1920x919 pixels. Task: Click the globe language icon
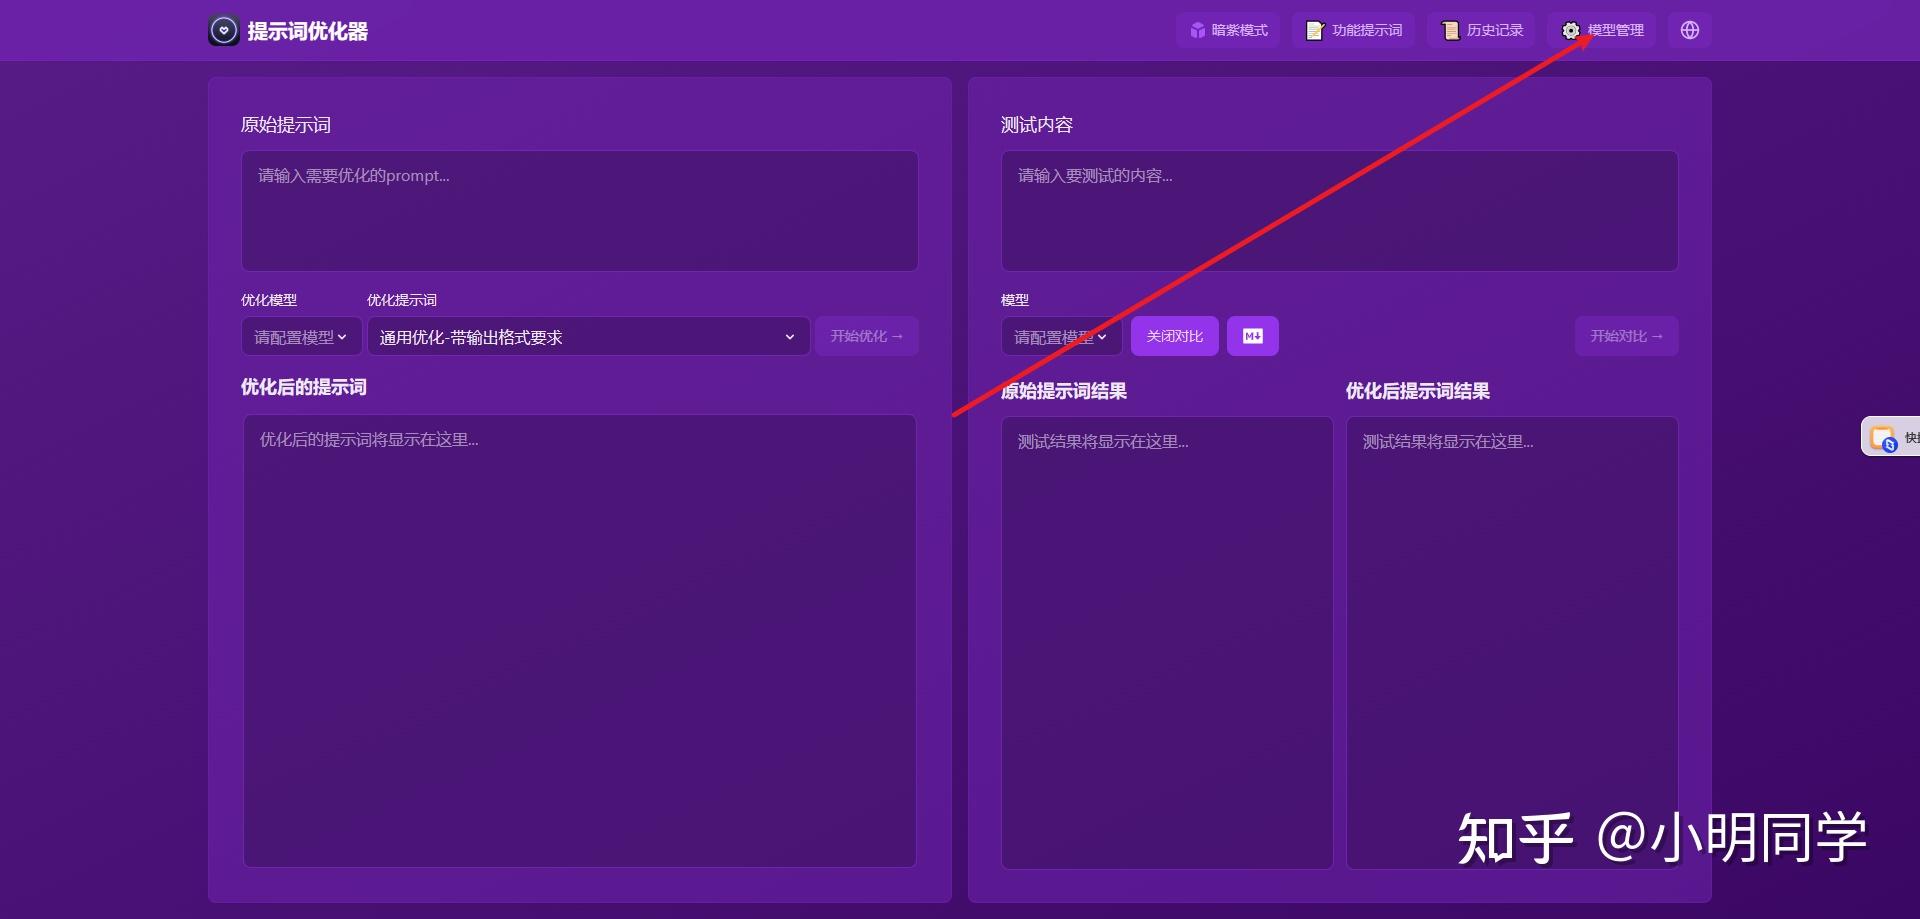[1689, 30]
